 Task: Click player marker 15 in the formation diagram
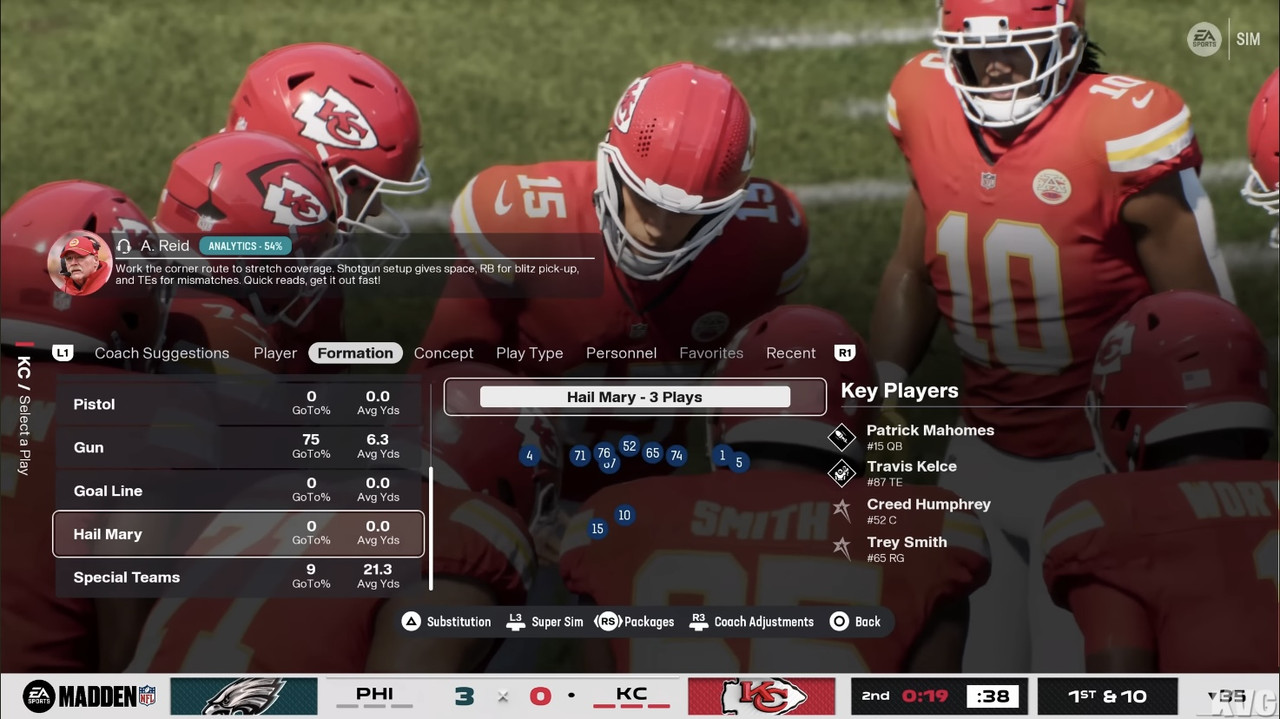click(x=597, y=529)
